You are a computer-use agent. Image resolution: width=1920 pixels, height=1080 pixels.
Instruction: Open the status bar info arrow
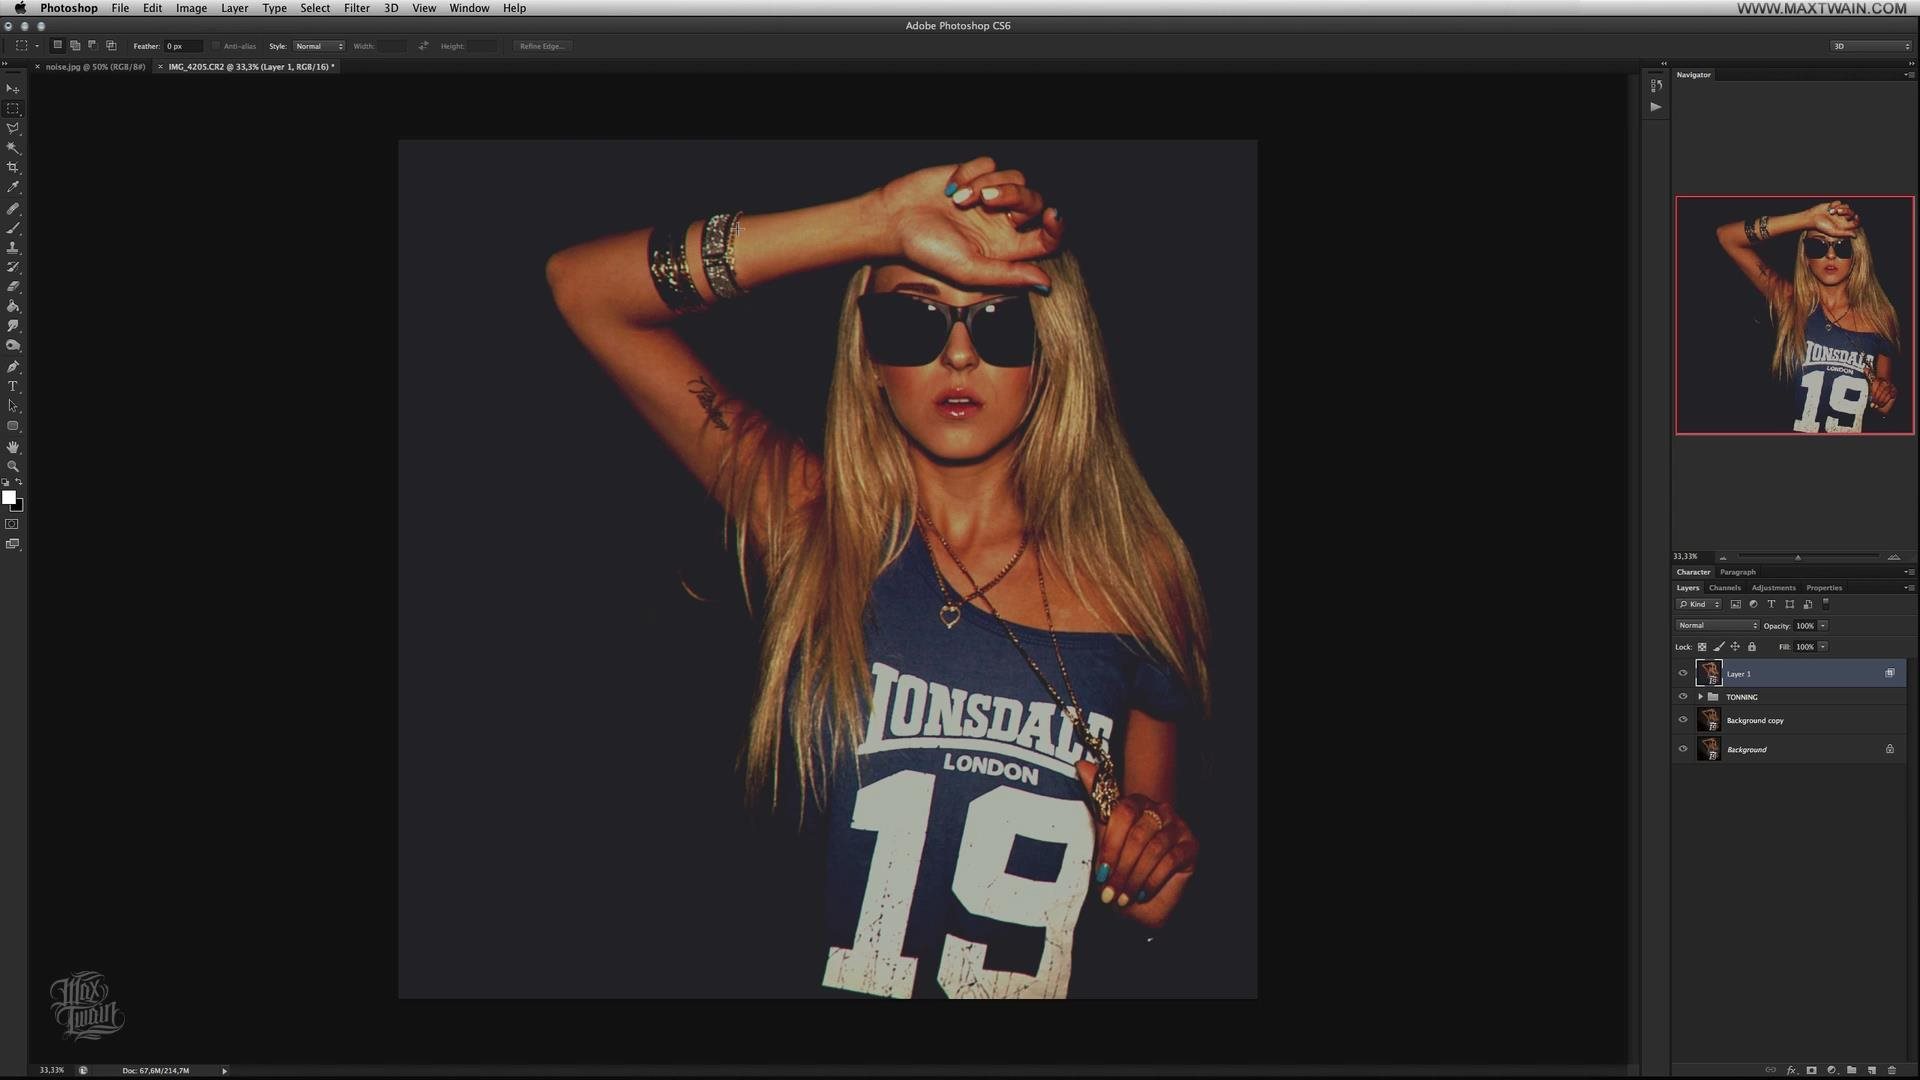click(224, 1071)
